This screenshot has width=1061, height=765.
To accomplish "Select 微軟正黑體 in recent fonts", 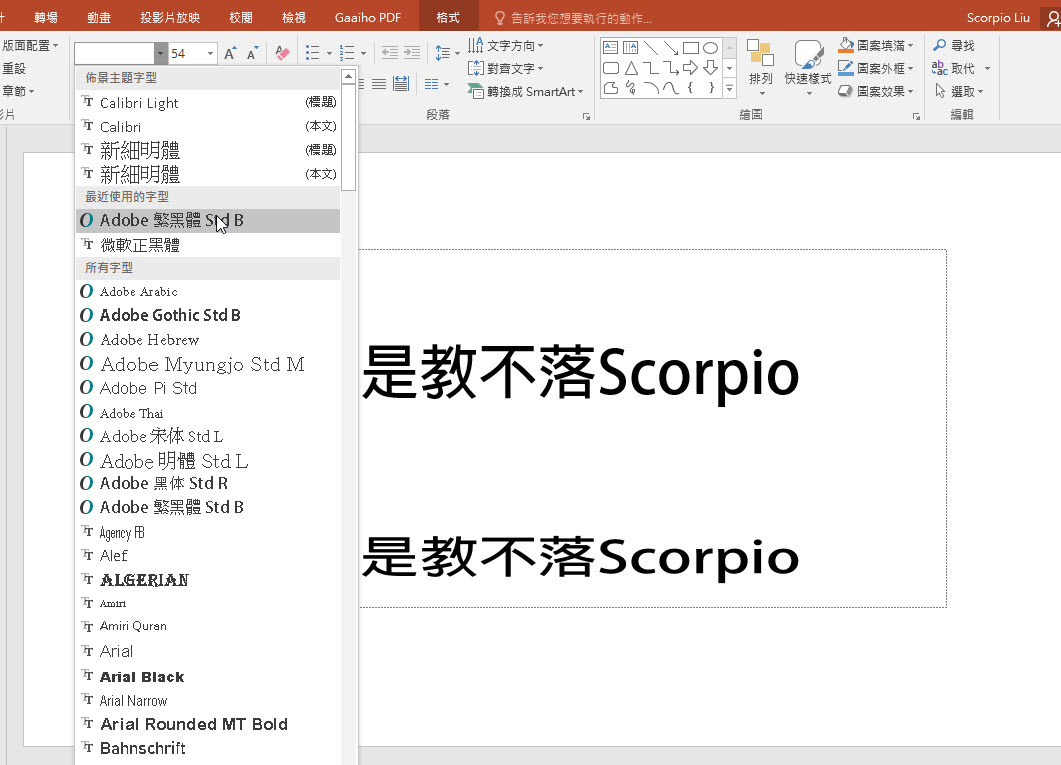I will (x=140, y=245).
